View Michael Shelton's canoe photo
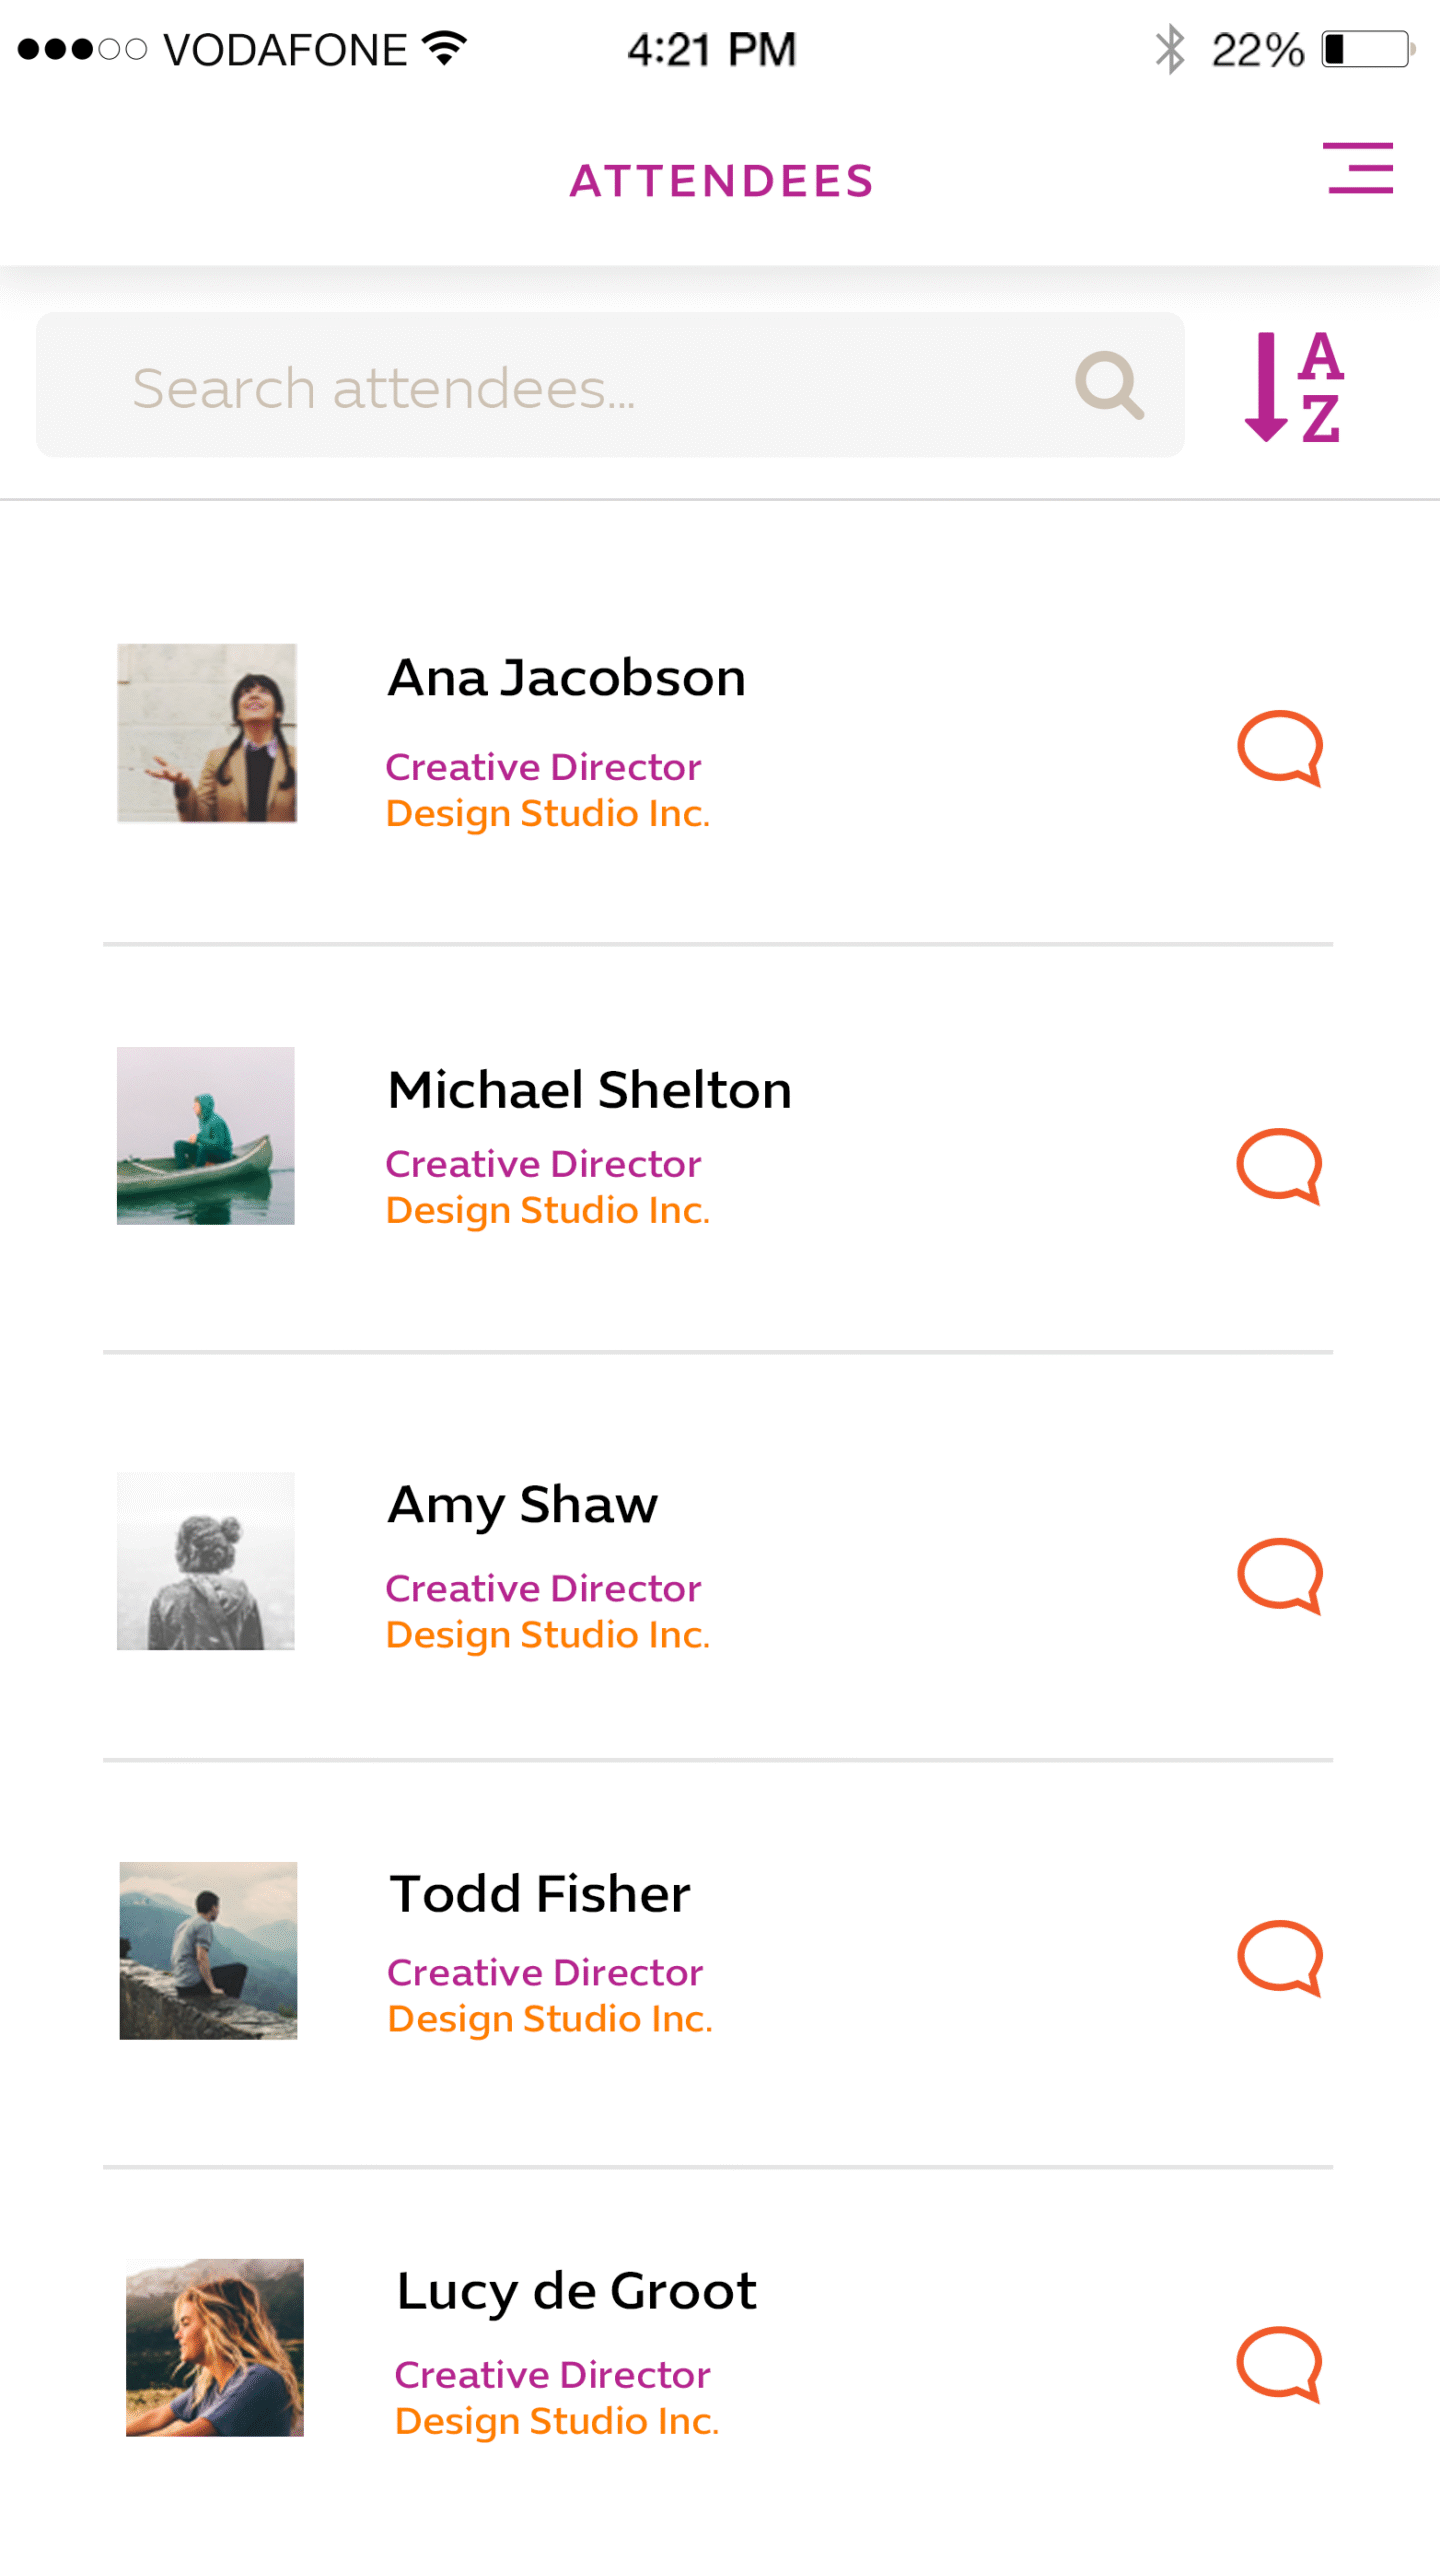Screen dimensions: 1440x2560 [x=206, y=1135]
